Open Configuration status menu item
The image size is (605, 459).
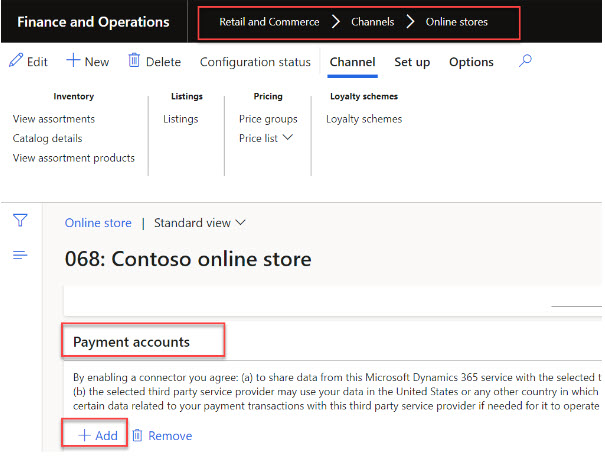255,62
